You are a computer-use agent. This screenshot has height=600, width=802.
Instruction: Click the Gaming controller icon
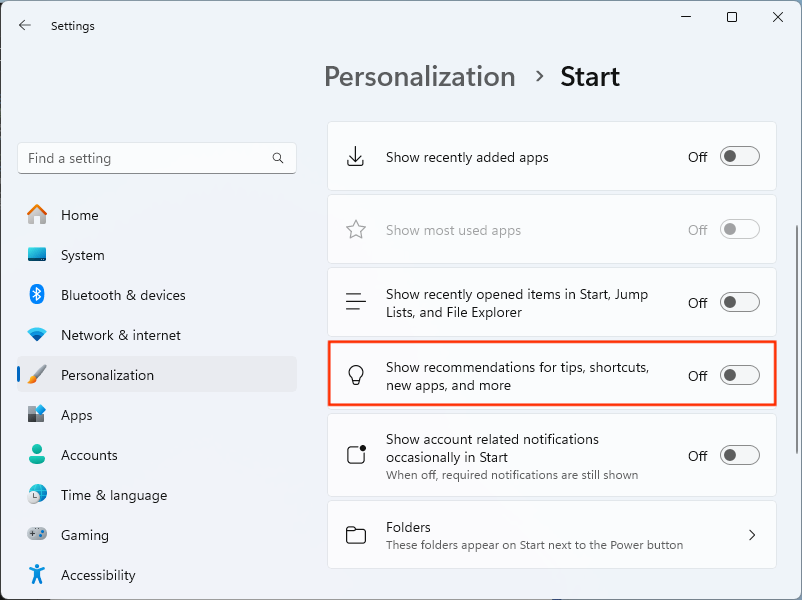click(37, 535)
